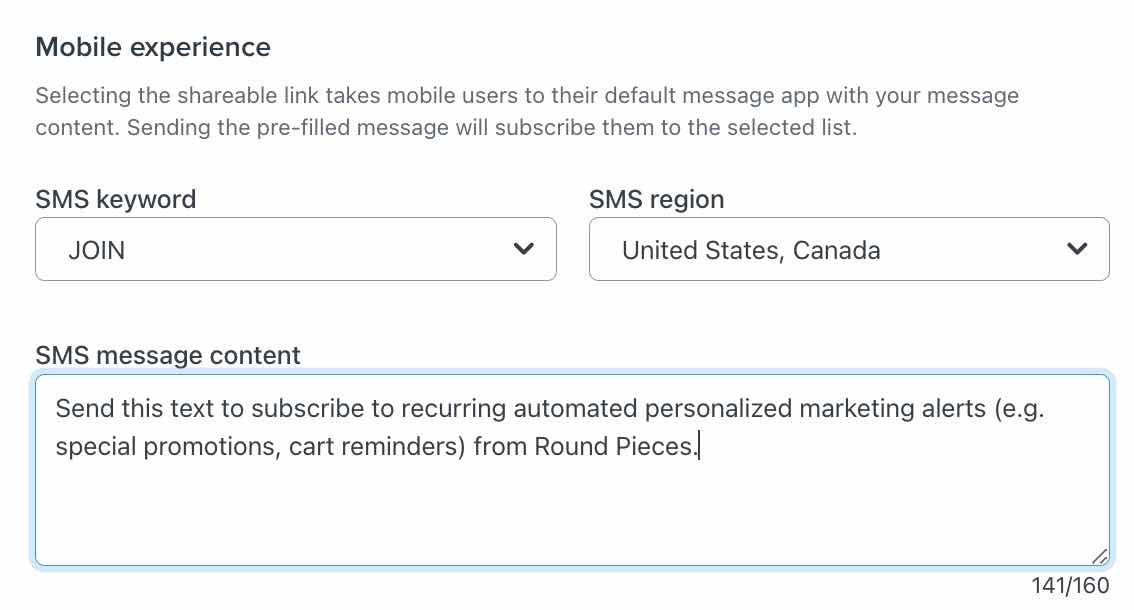Screen dimensions: 1134x610
Task: Place cursor after Round Pieces text
Action: [698, 446]
